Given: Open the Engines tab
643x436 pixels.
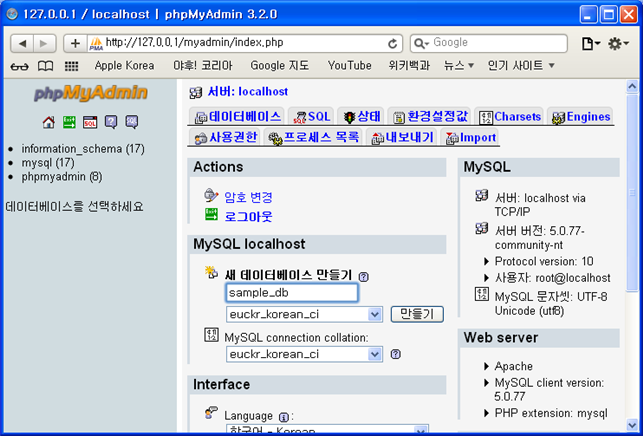Looking at the screenshot, I should 580,116.
